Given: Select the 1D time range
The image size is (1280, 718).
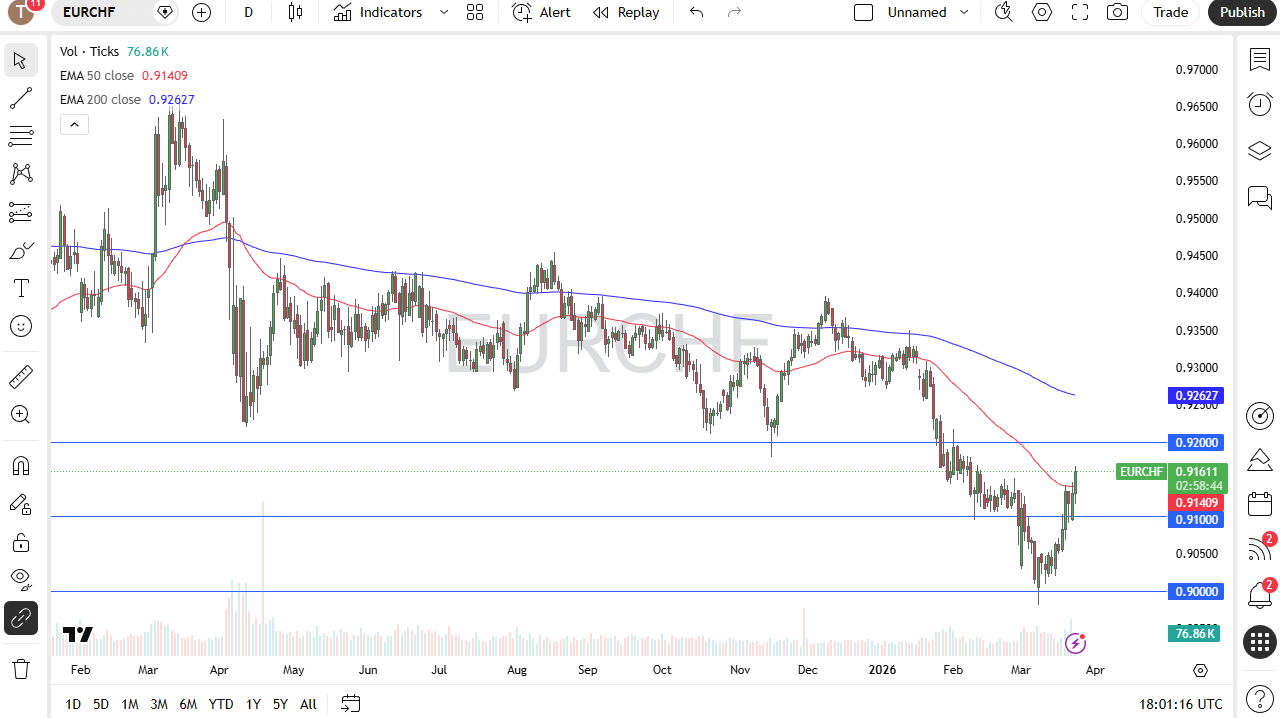Looking at the screenshot, I should (x=73, y=704).
